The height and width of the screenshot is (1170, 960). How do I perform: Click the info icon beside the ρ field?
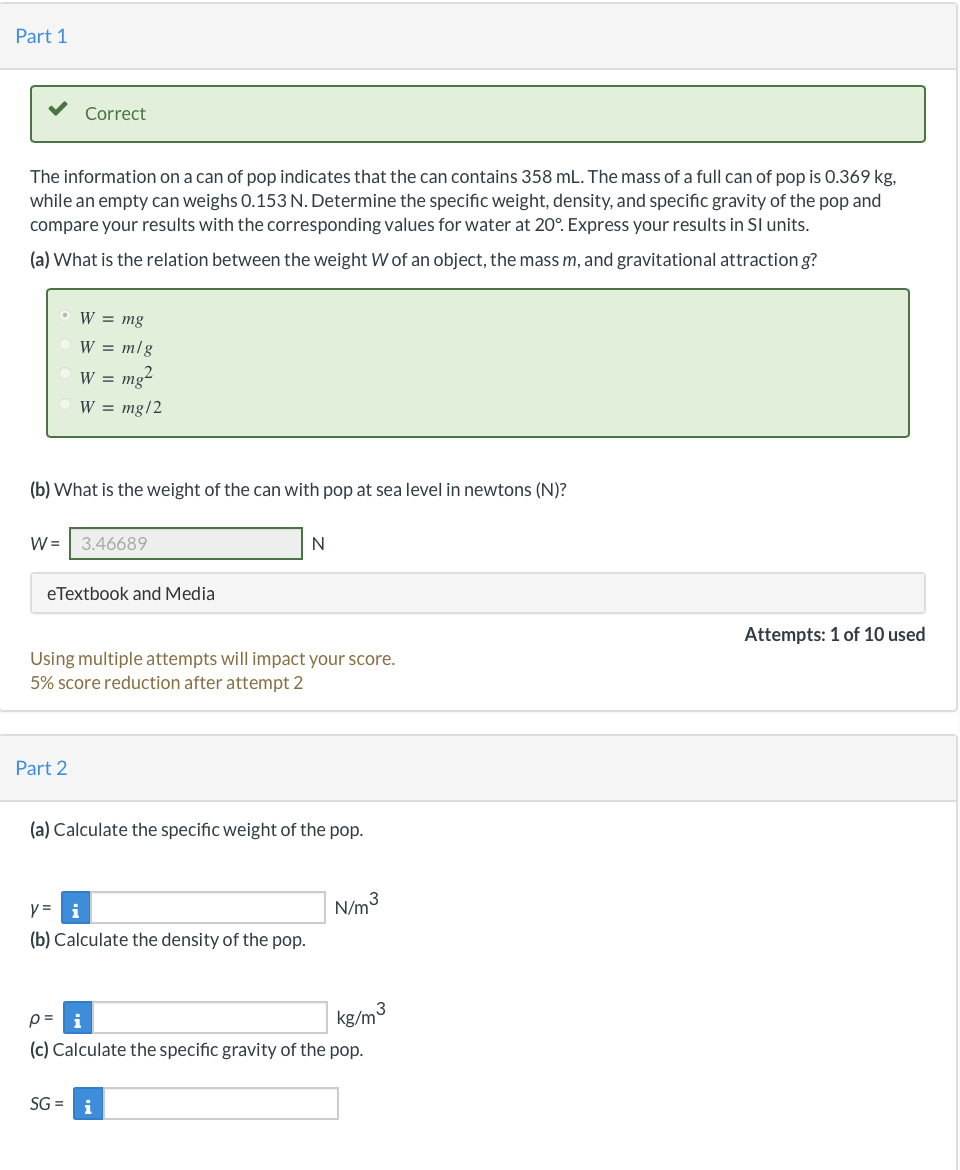pos(75,1017)
